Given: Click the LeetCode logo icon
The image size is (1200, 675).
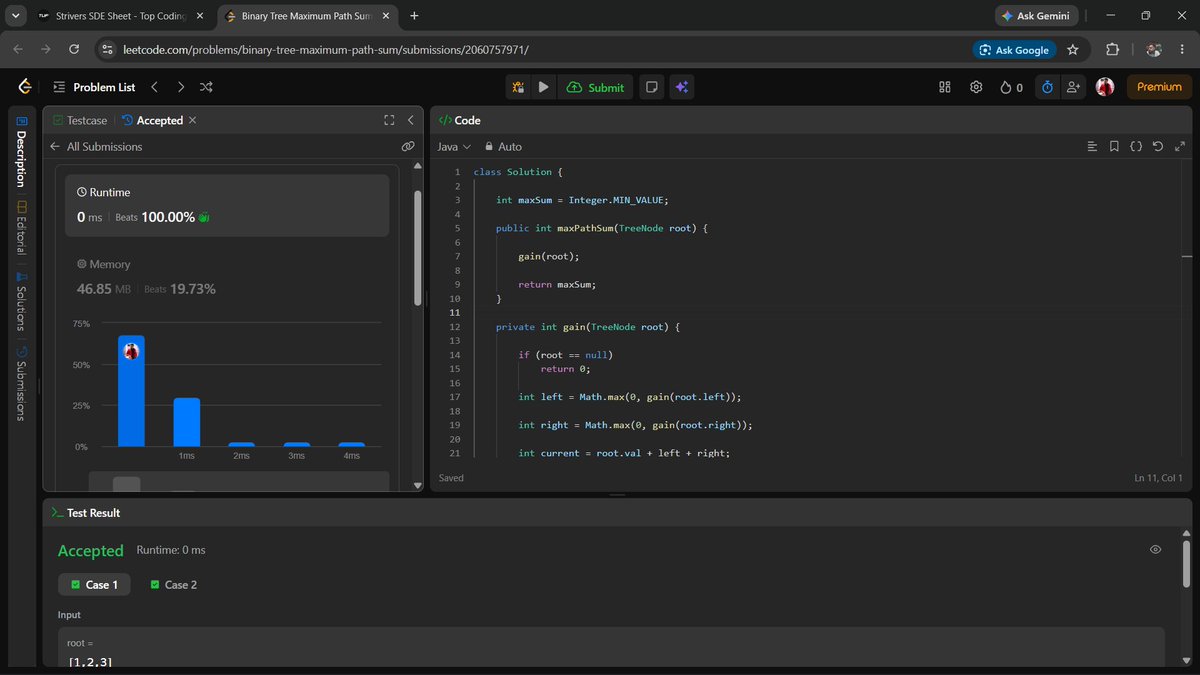Looking at the screenshot, I should click(24, 87).
